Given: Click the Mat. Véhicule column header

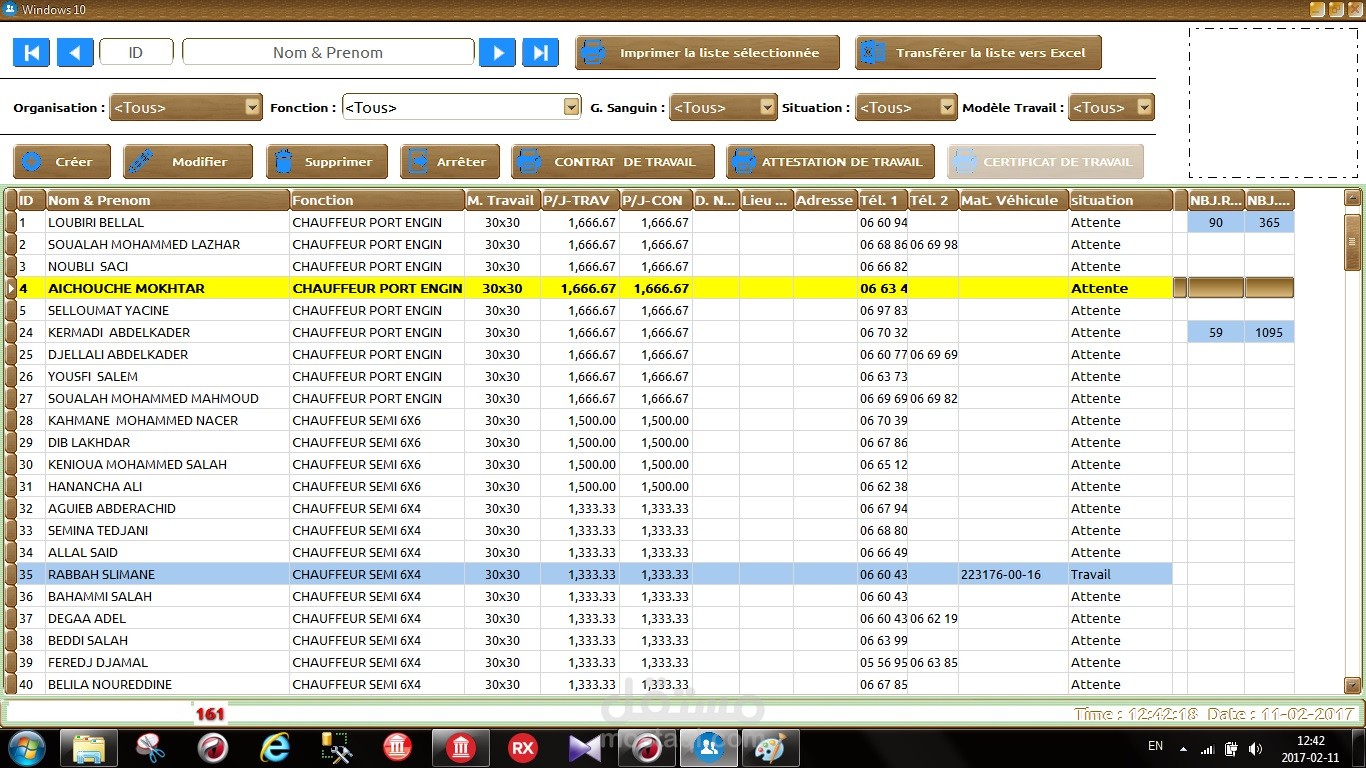Looking at the screenshot, I should click(x=1013, y=200).
